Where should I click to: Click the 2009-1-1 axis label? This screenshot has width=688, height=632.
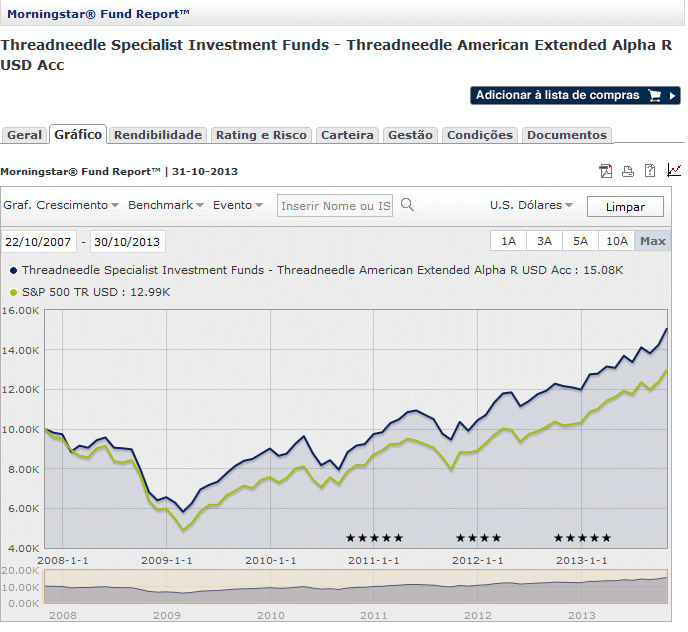click(167, 560)
